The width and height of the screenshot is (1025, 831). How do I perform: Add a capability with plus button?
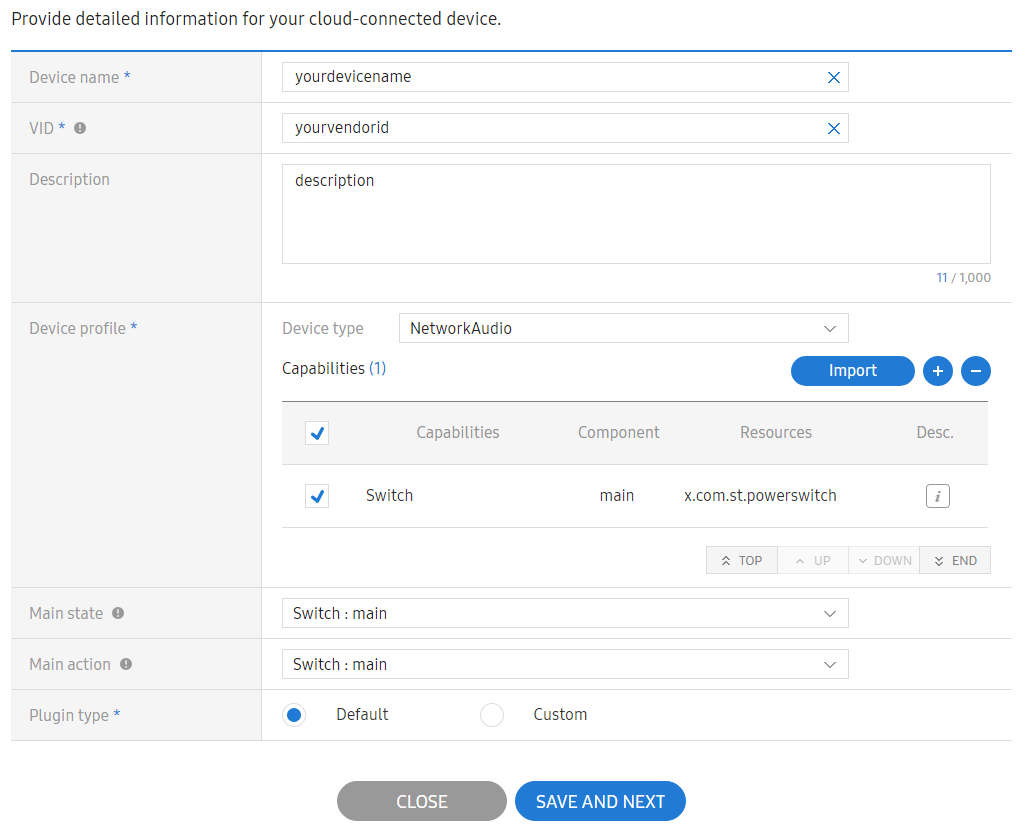[937, 371]
